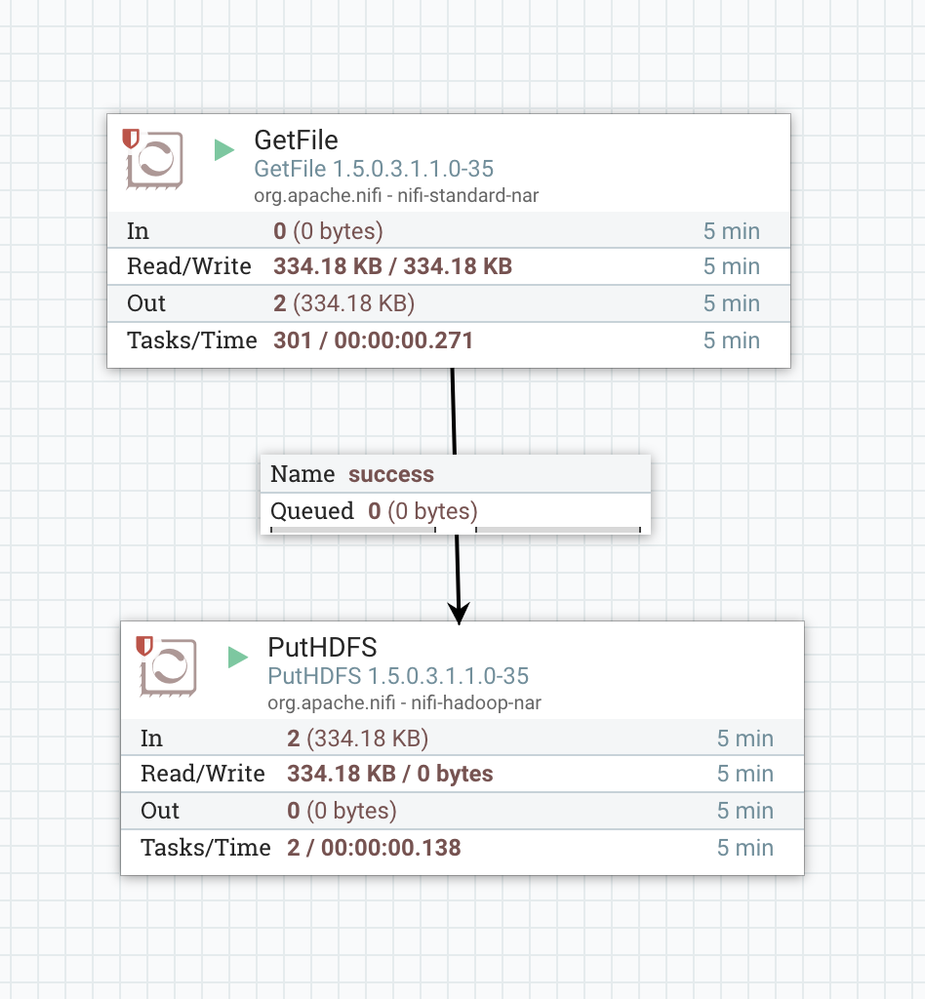
Task: Click the left backpressure bar on connection
Action: click(x=353, y=528)
